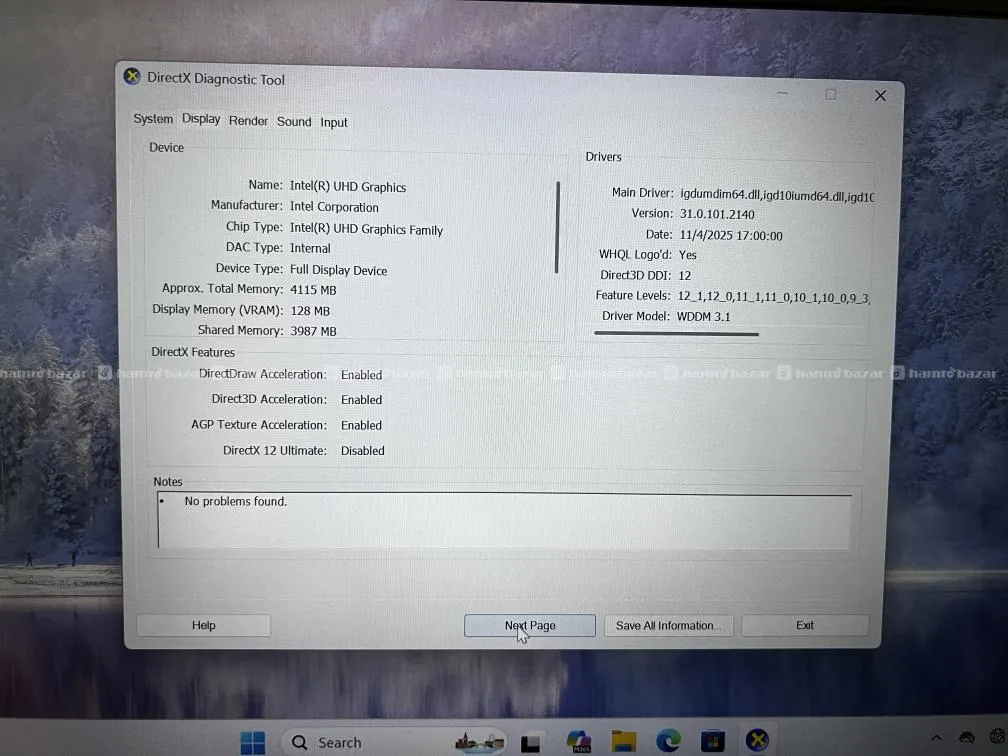Viewport: 1008px width, 756px height.
Task: Click DirectDraw Acceleration 'Enabled' value
Action: click(x=361, y=375)
